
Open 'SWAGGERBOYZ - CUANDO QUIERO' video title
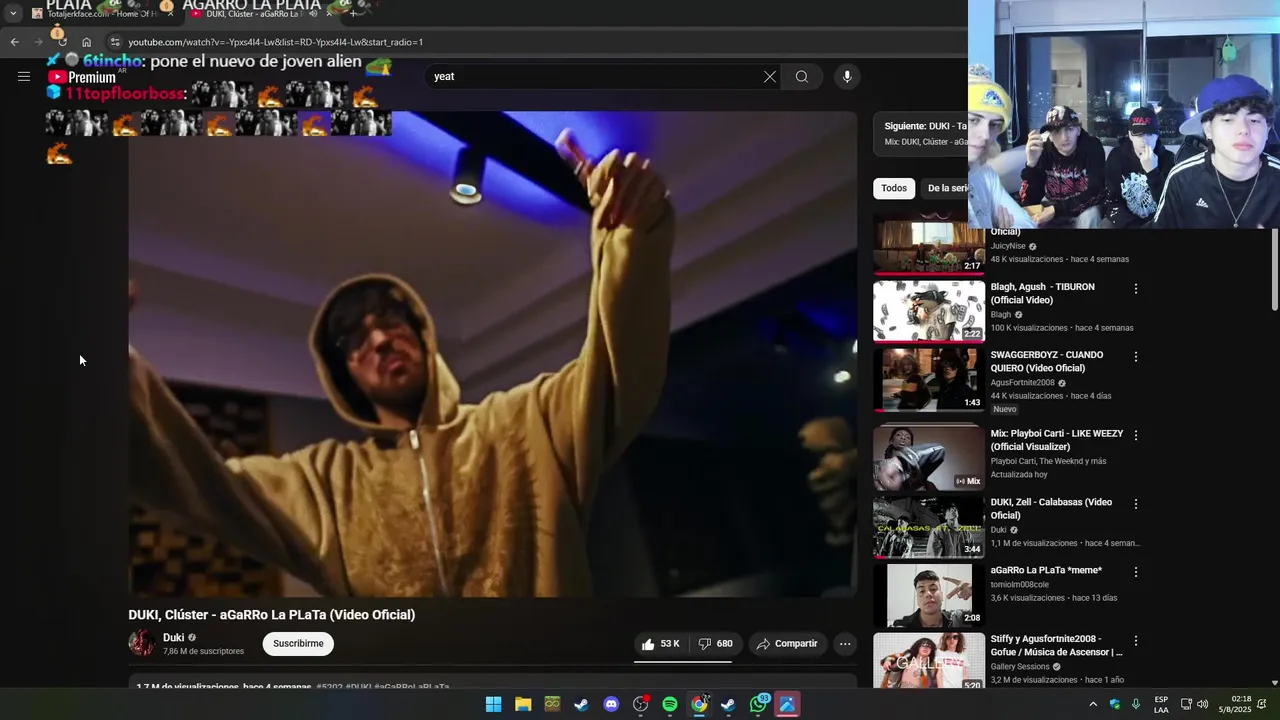[1047, 361]
